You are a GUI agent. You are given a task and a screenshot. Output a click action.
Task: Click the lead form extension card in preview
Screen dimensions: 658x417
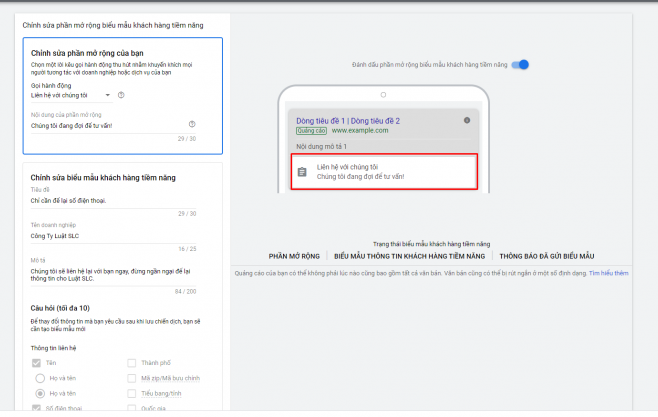point(384,172)
